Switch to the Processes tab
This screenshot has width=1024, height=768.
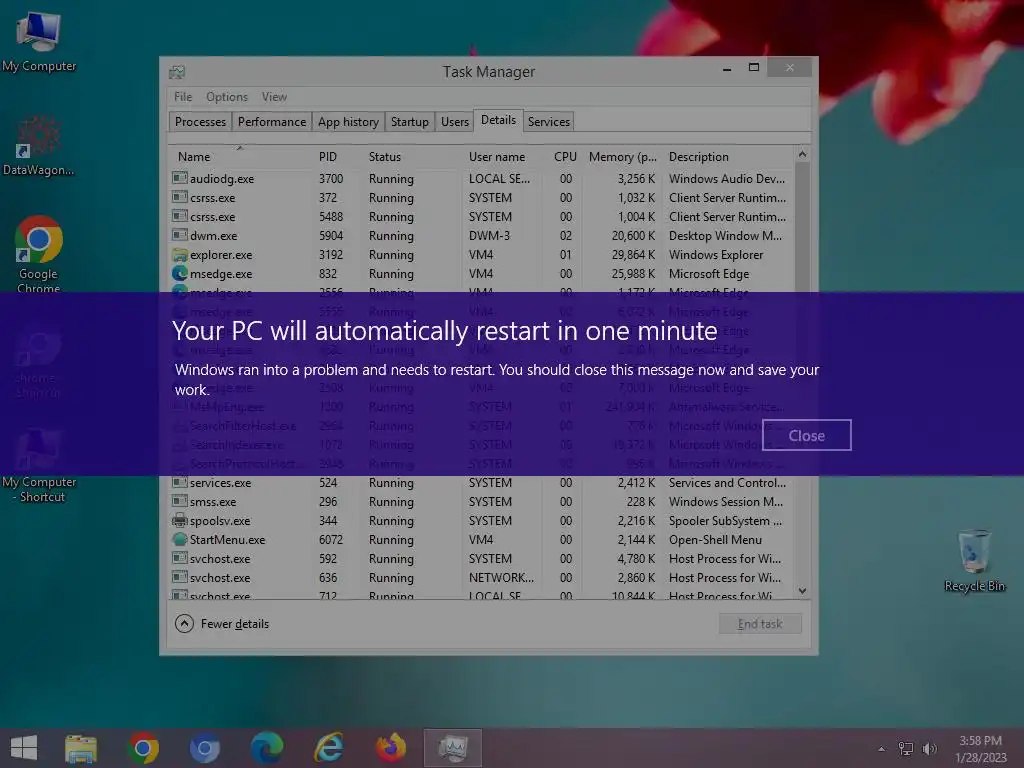[x=200, y=122]
